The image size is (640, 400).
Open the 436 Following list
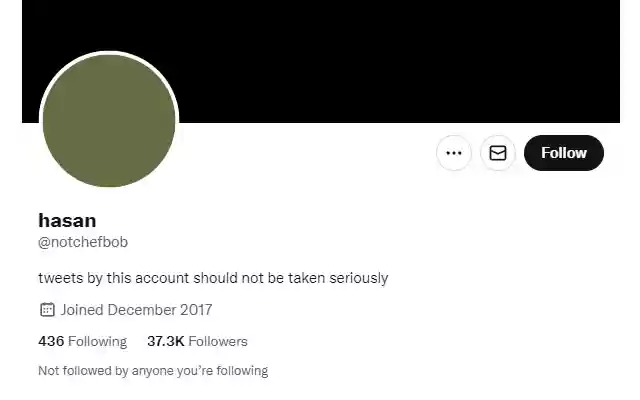(82, 341)
